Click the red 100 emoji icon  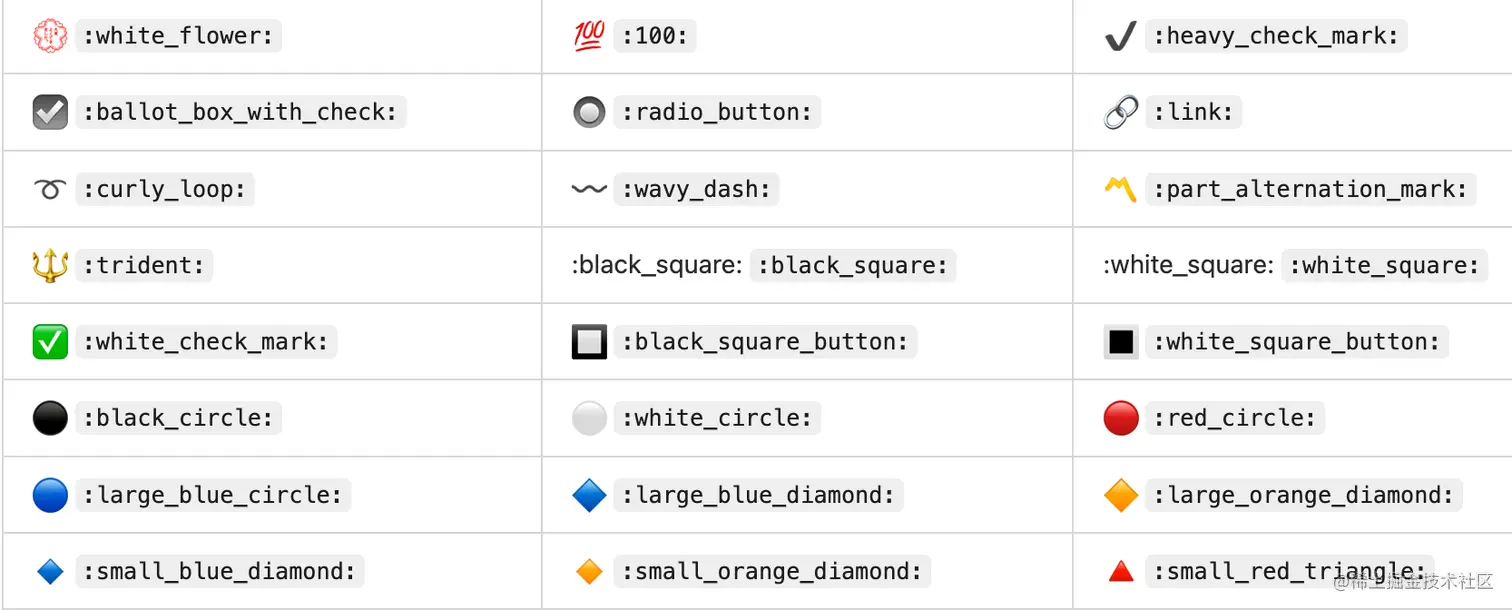[x=589, y=36]
